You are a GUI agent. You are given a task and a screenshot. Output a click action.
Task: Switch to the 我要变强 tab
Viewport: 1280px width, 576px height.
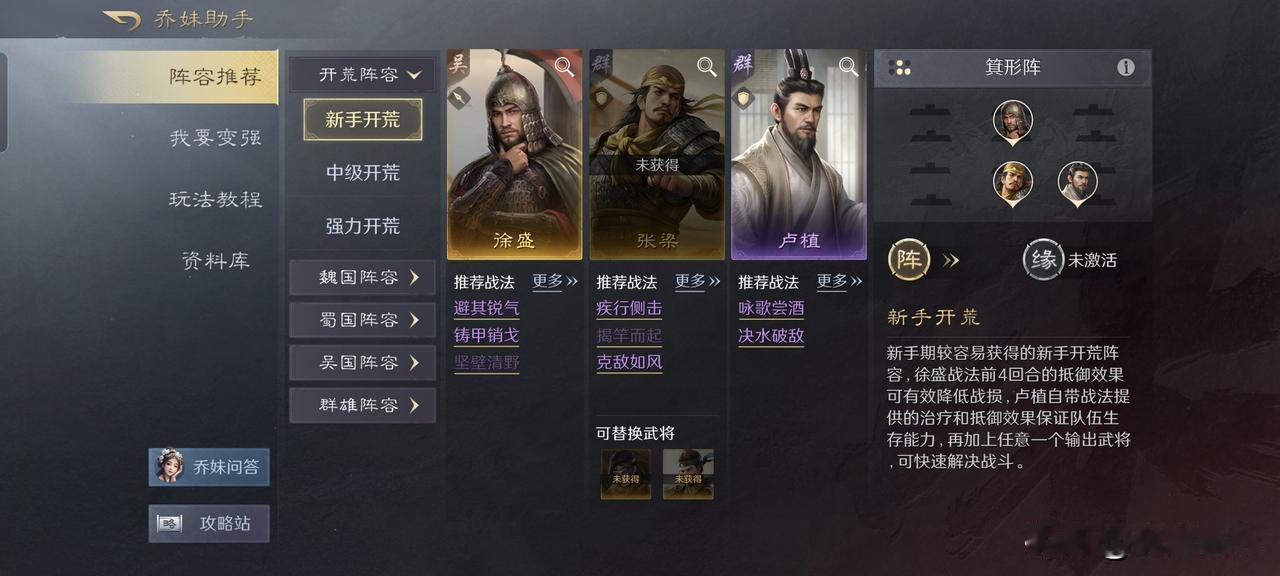pyautogui.click(x=215, y=138)
